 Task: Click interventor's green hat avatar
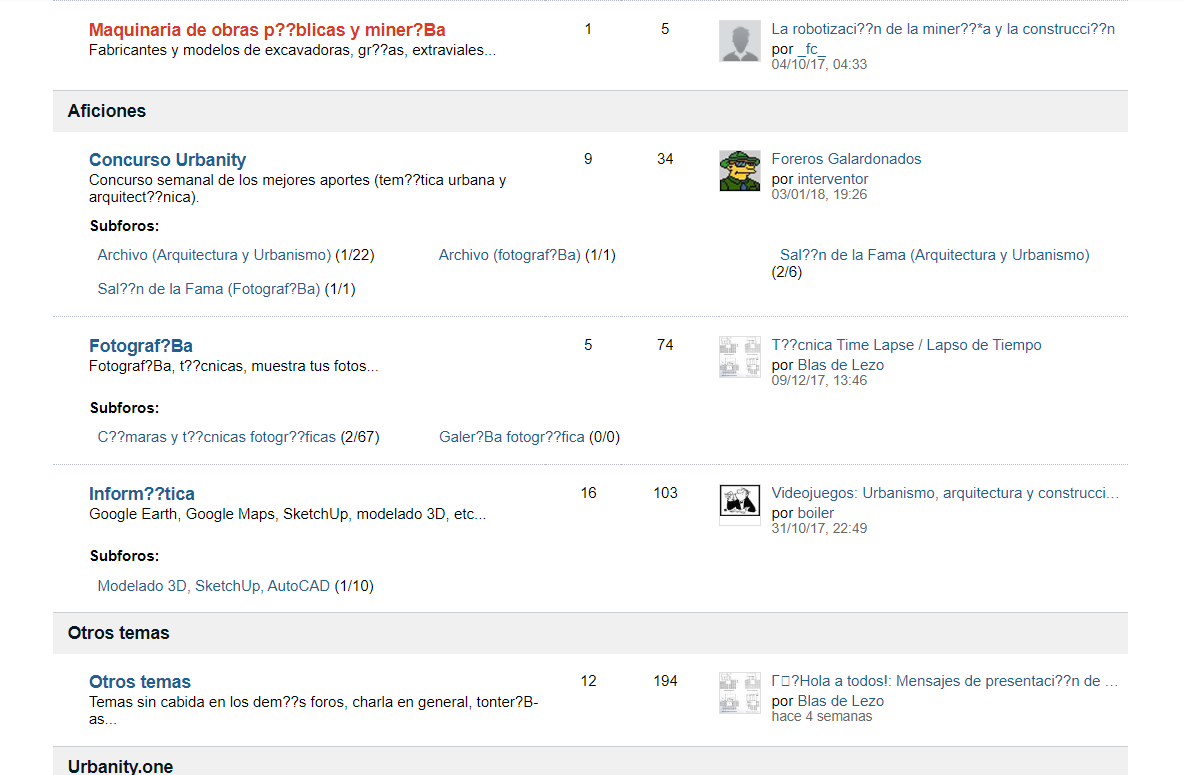click(739, 171)
